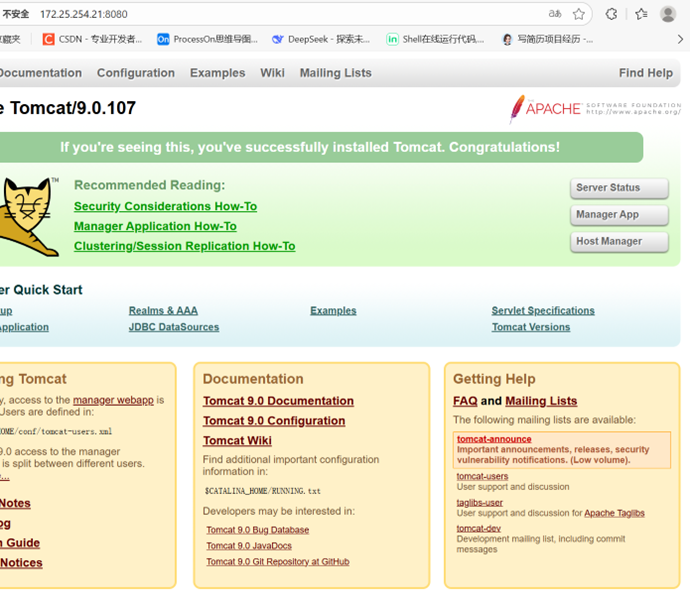Viewport: 690px width, 596px height.
Task: Click 'The following mailing lists are available' text
Action: coord(544,420)
